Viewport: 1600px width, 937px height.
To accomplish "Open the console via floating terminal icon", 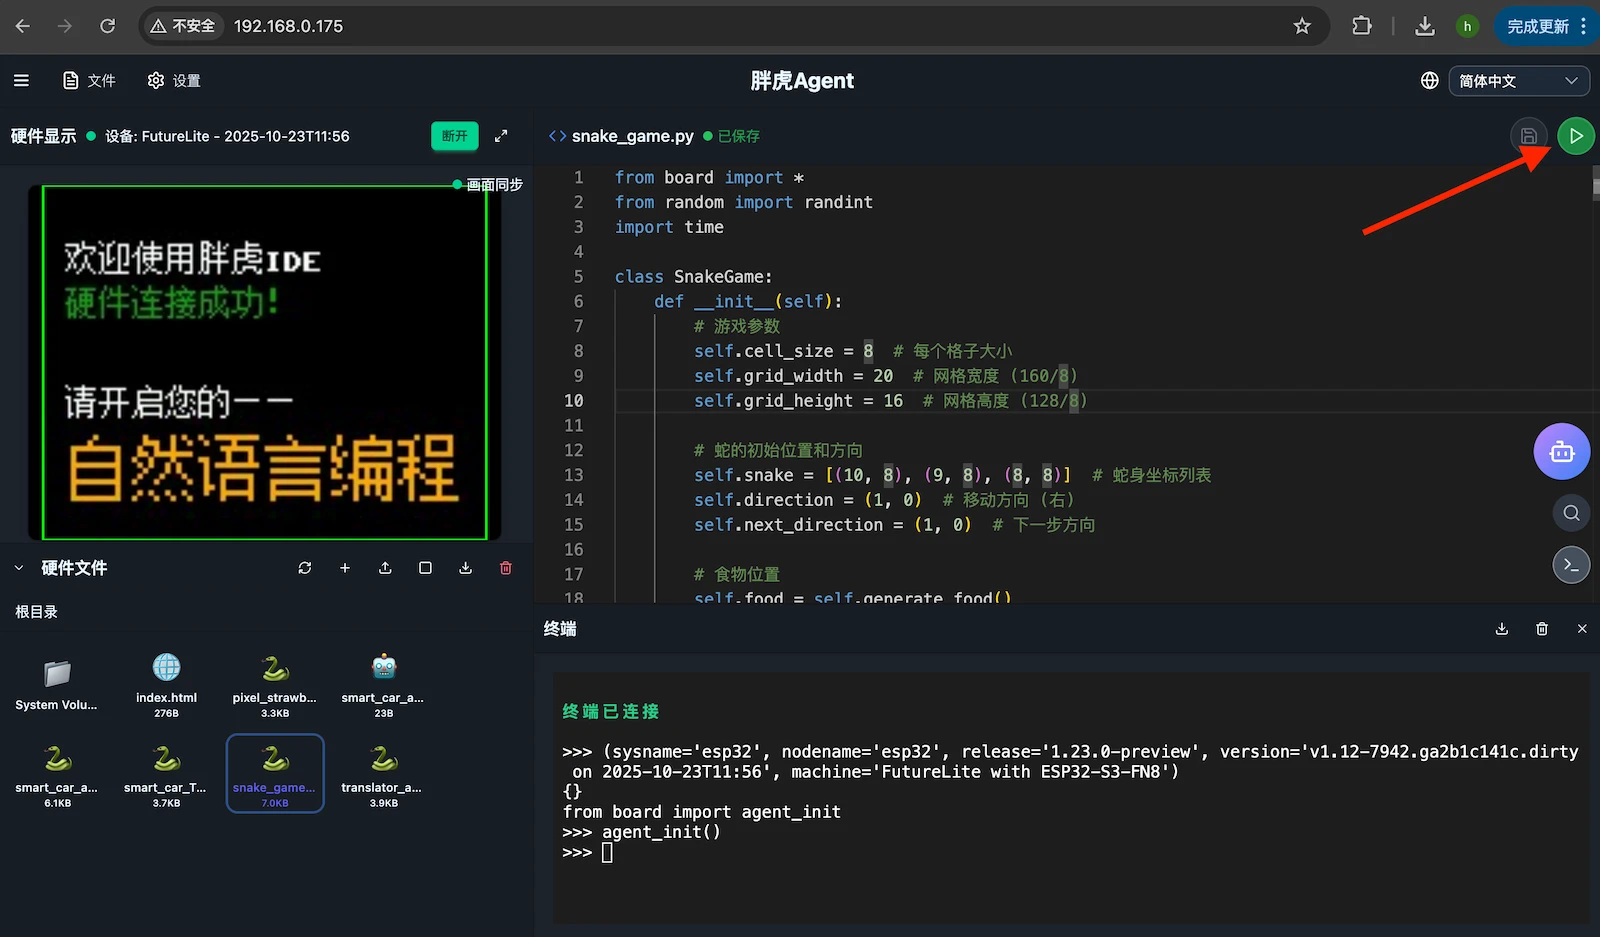I will [x=1571, y=564].
